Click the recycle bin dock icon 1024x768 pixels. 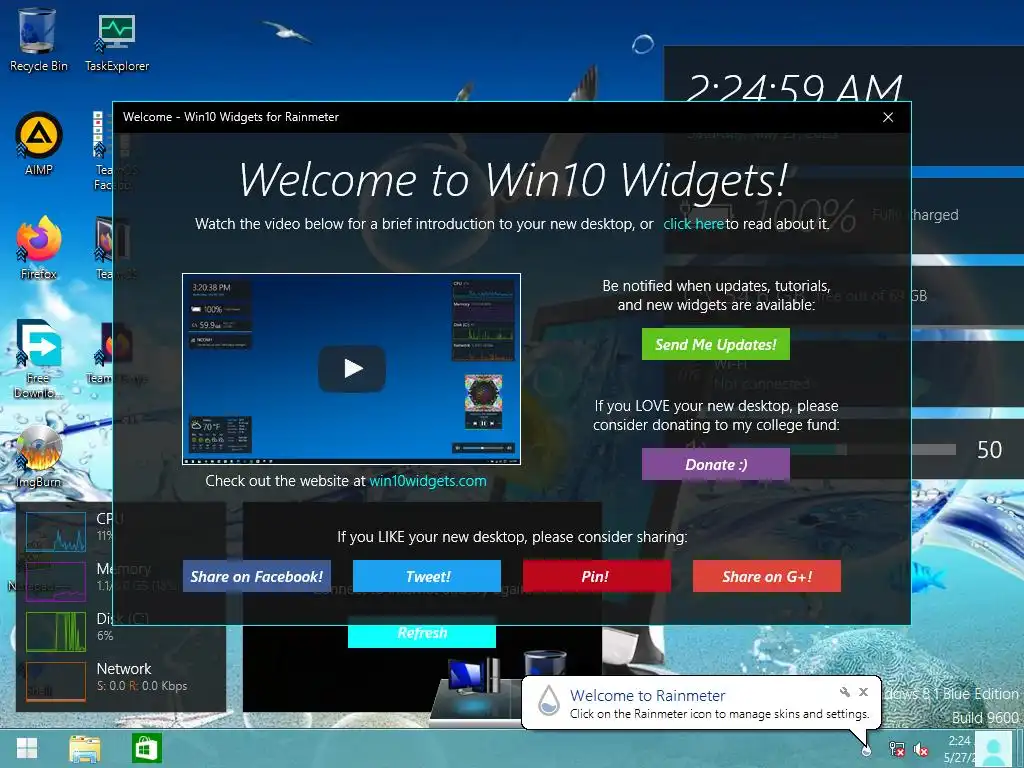point(545,662)
